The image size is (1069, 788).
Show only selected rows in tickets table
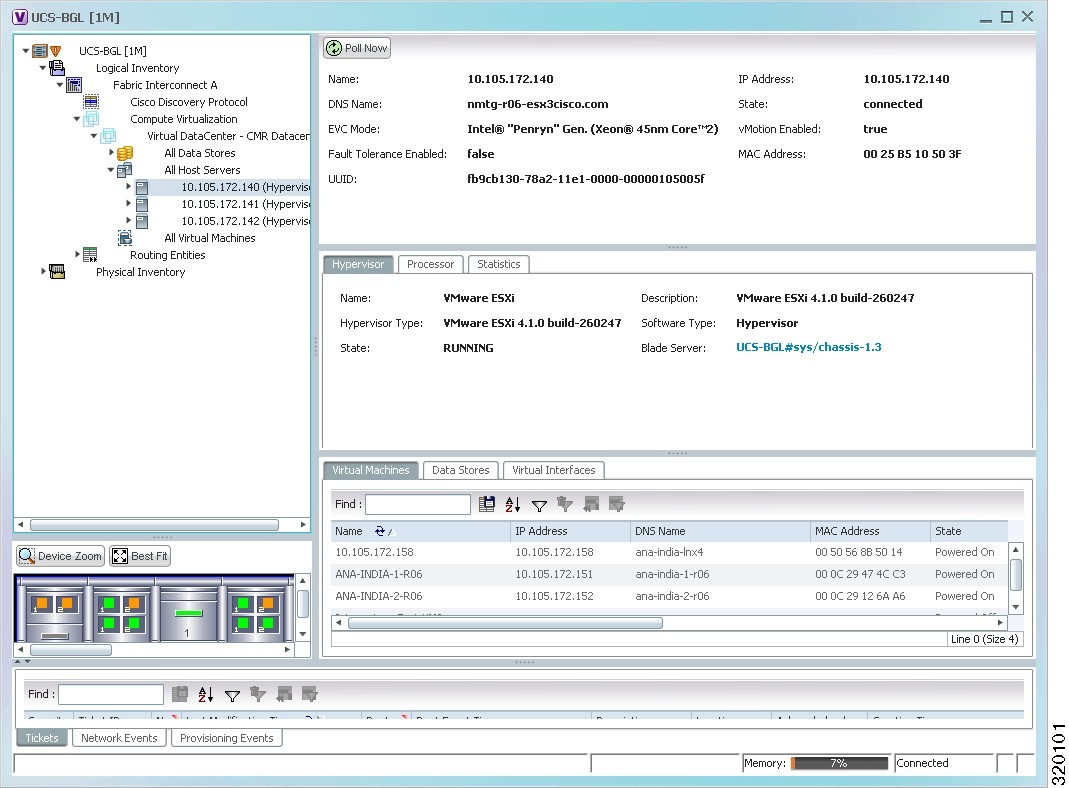310,694
